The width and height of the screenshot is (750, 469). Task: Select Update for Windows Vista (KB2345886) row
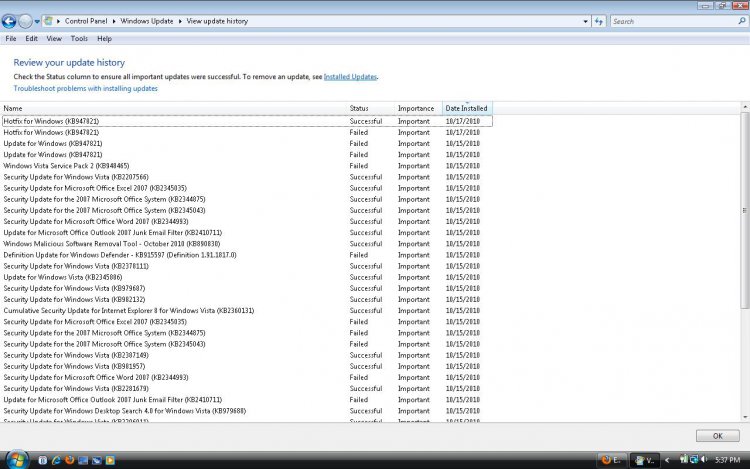(x=247, y=277)
